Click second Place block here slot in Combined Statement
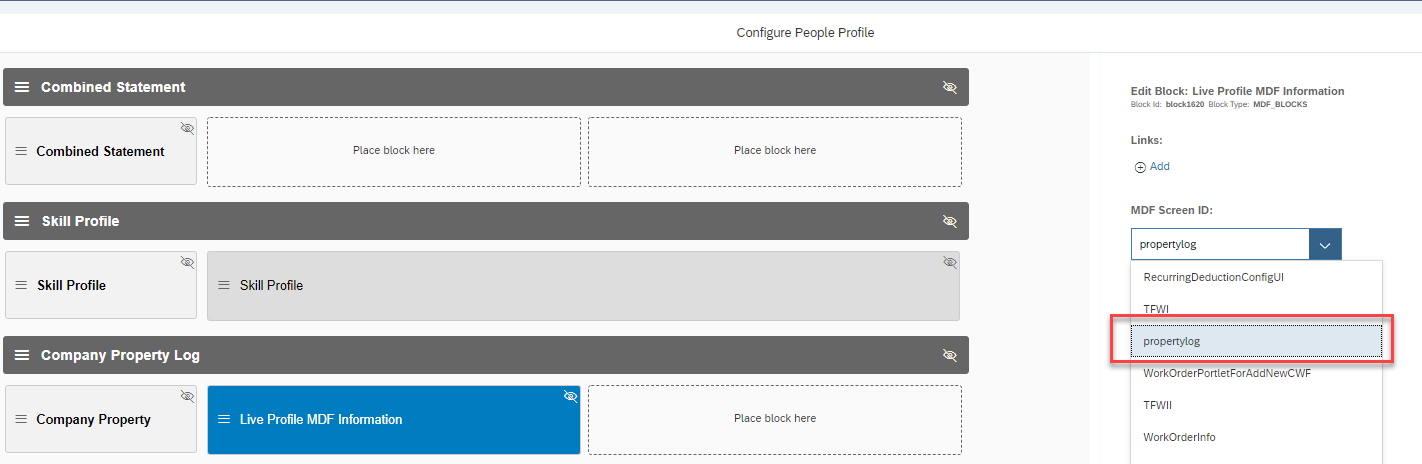Screen dimensions: 1422x464 [x=775, y=151]
